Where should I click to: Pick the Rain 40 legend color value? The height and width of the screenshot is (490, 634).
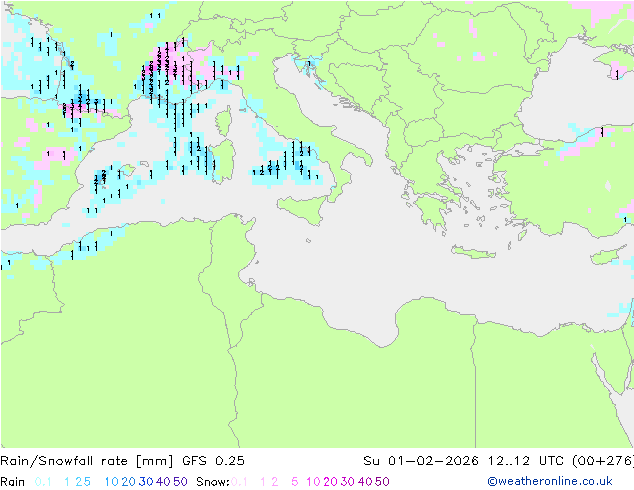click(163, 482)
